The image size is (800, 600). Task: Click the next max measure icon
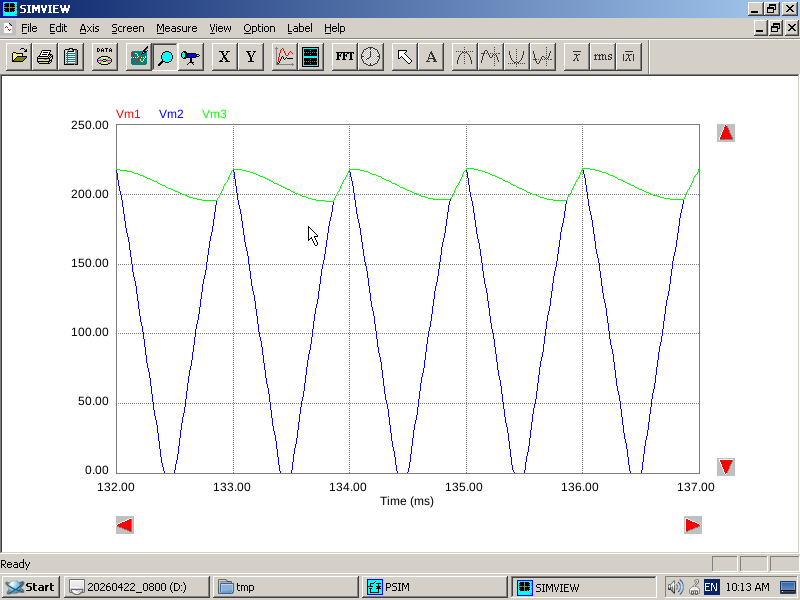coord(490,56)
